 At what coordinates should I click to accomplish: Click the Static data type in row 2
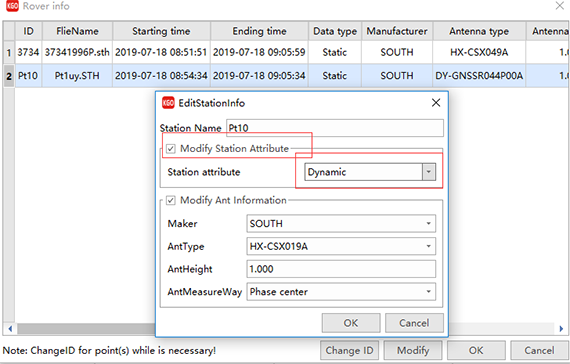(x=335, y=76)
